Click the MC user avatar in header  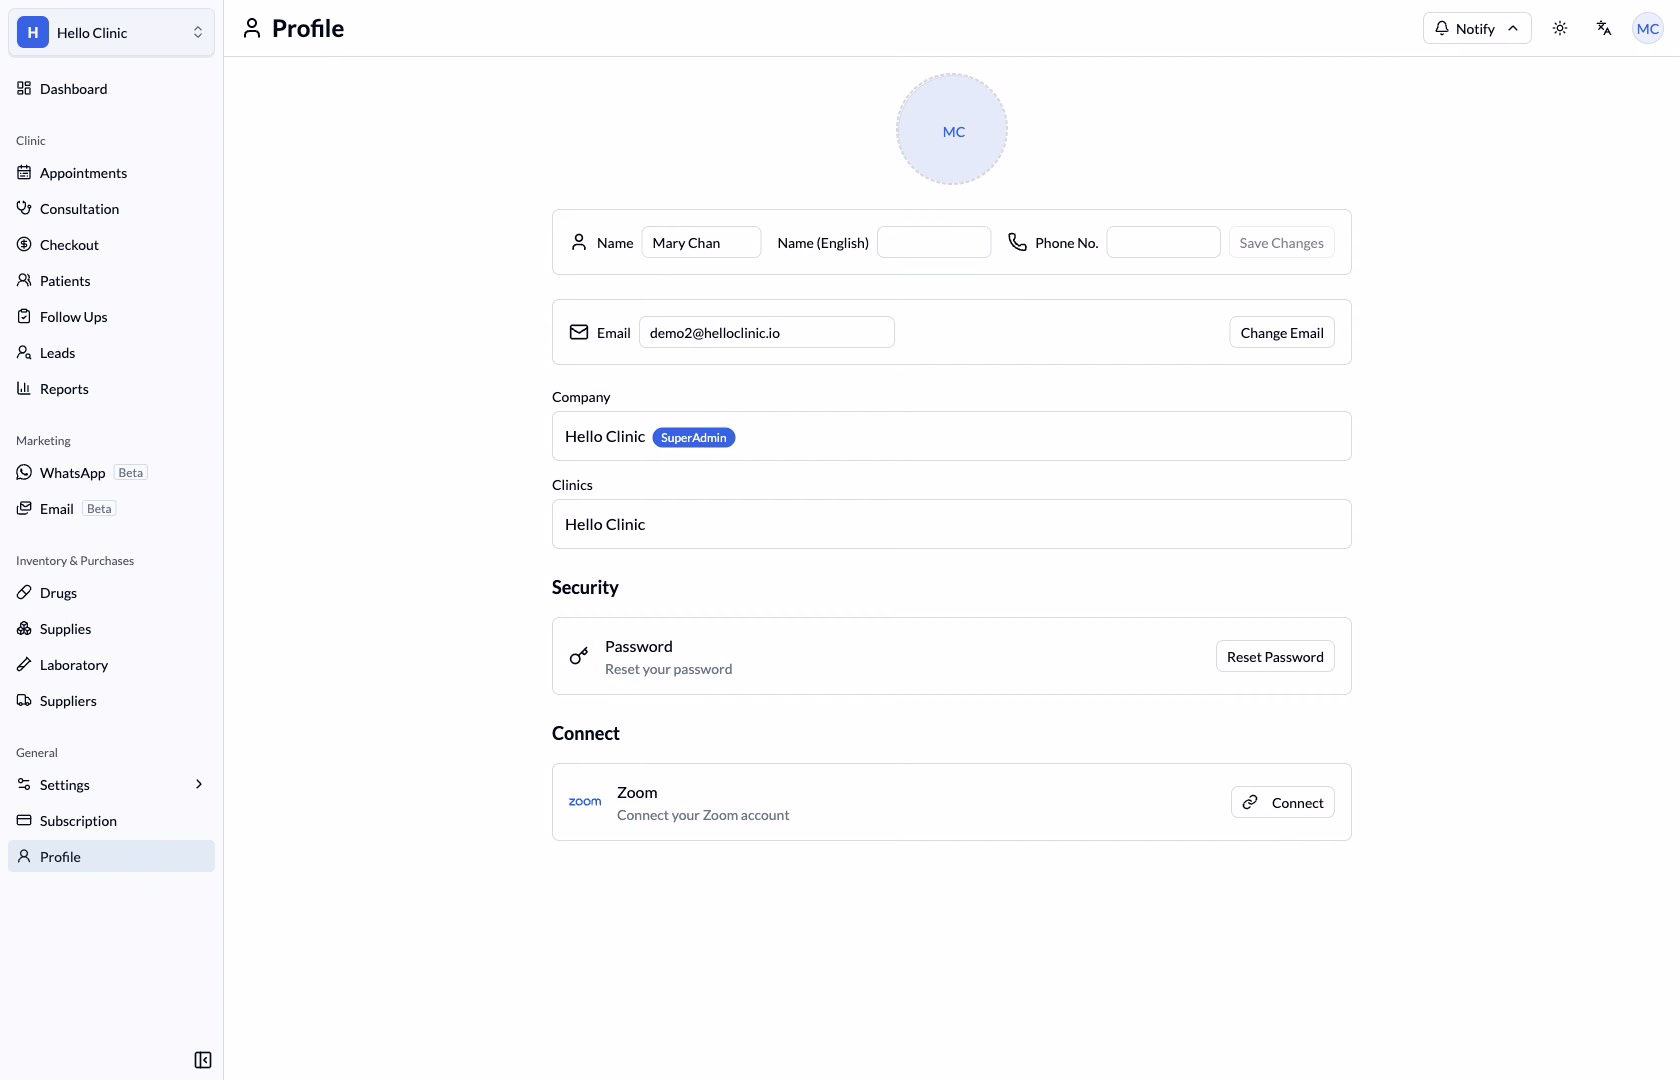(x=1648, y=28)
